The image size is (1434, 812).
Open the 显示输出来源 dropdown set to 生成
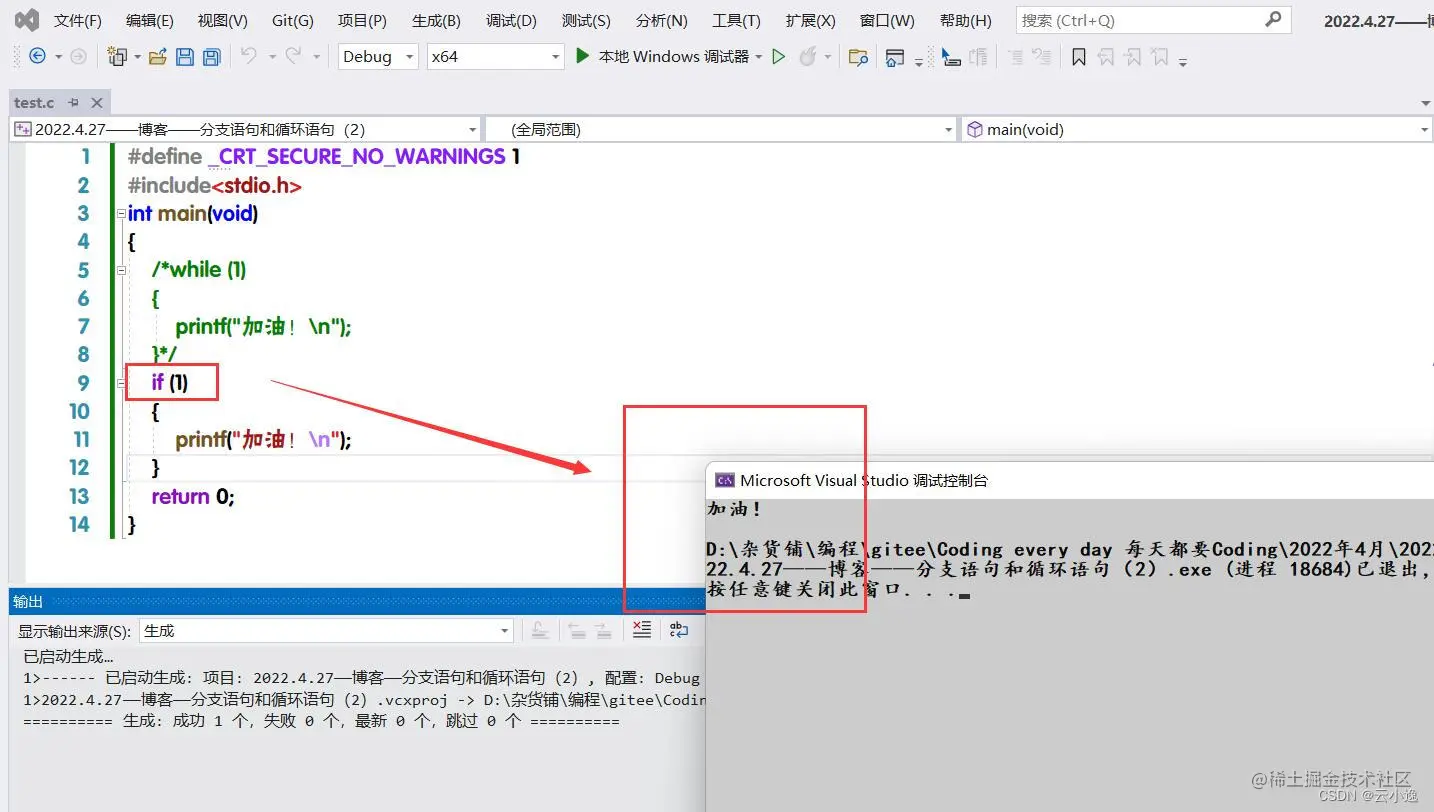pos(326,631)
